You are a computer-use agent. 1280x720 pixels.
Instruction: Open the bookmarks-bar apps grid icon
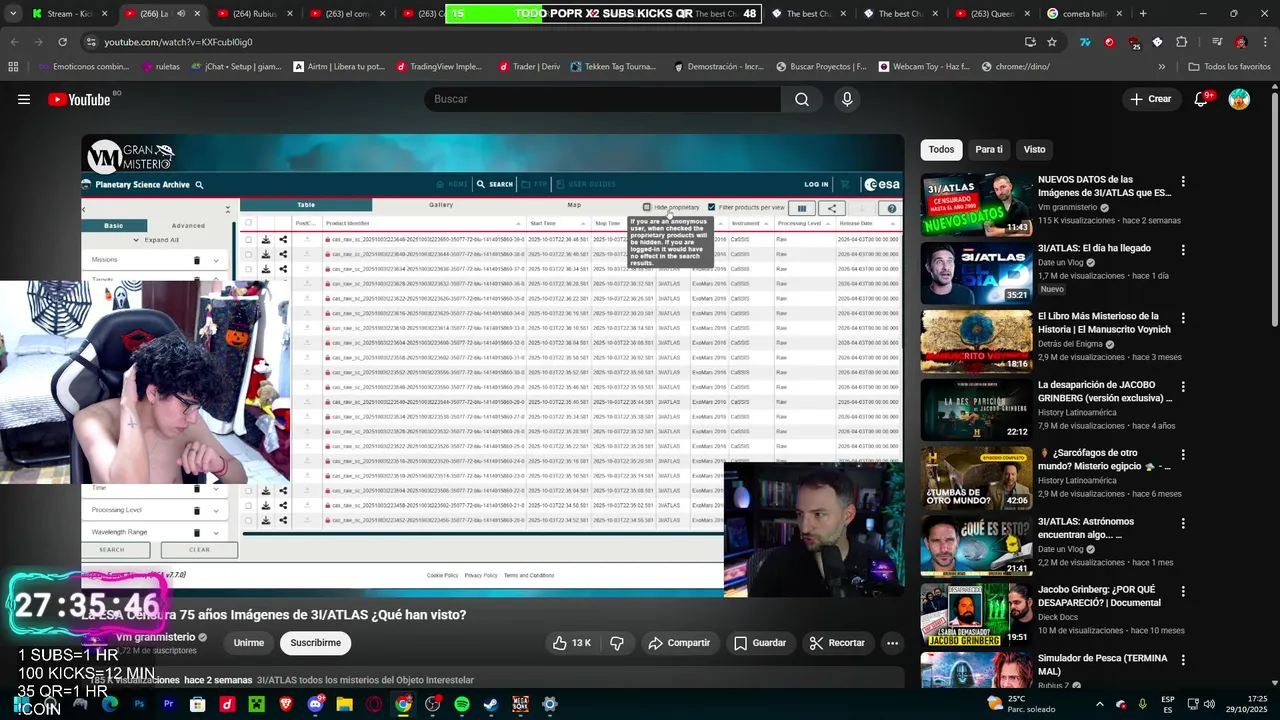[13, 67]
